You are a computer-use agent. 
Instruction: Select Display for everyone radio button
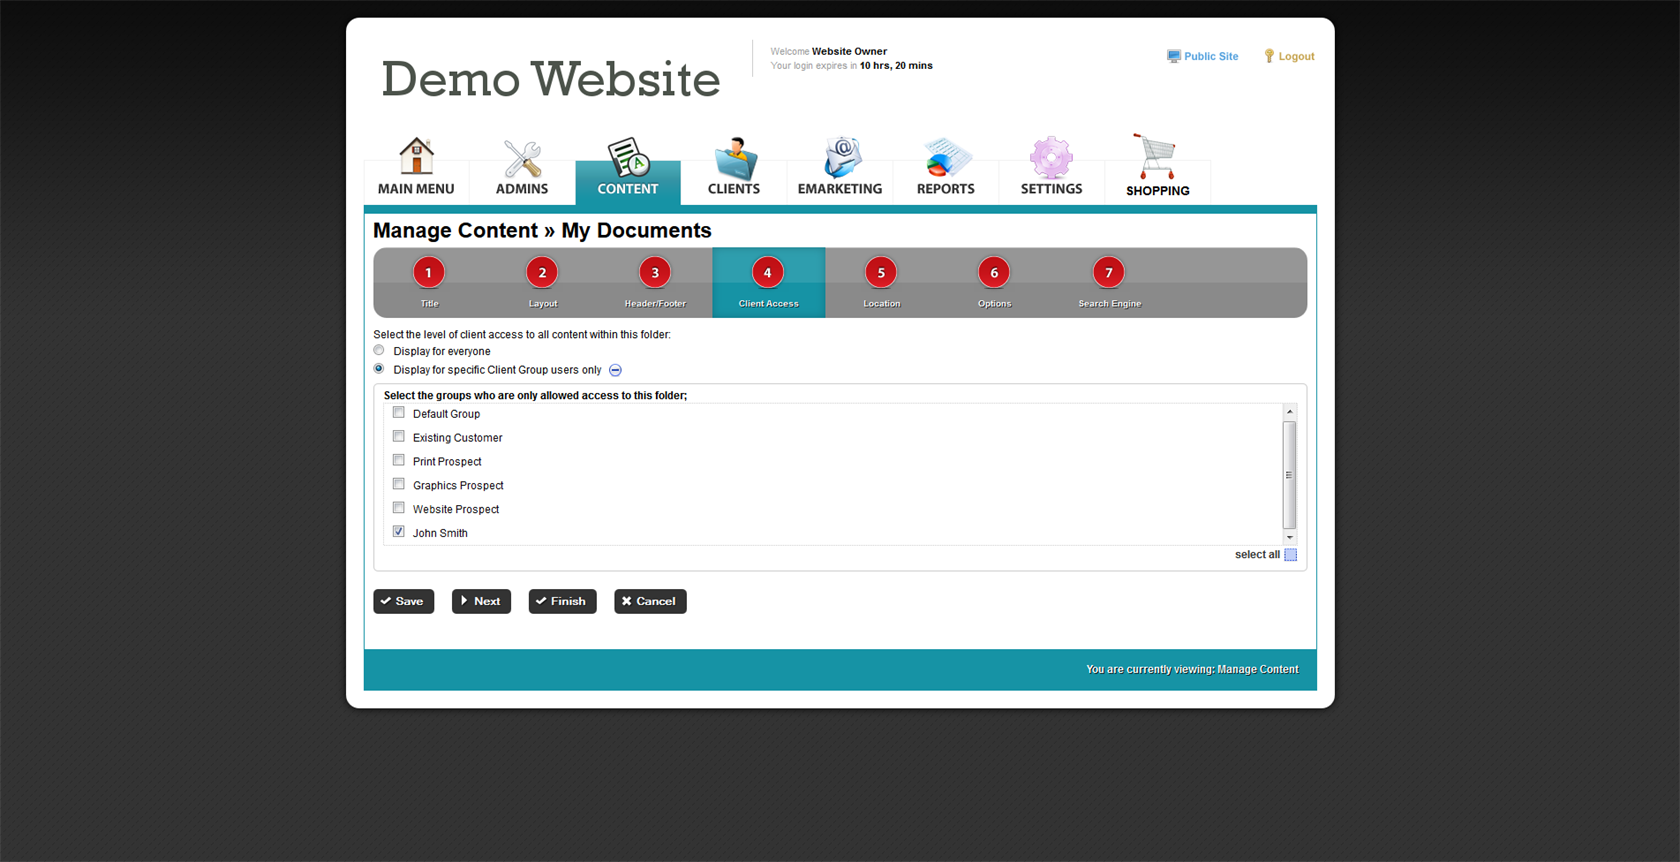(379, 351)
